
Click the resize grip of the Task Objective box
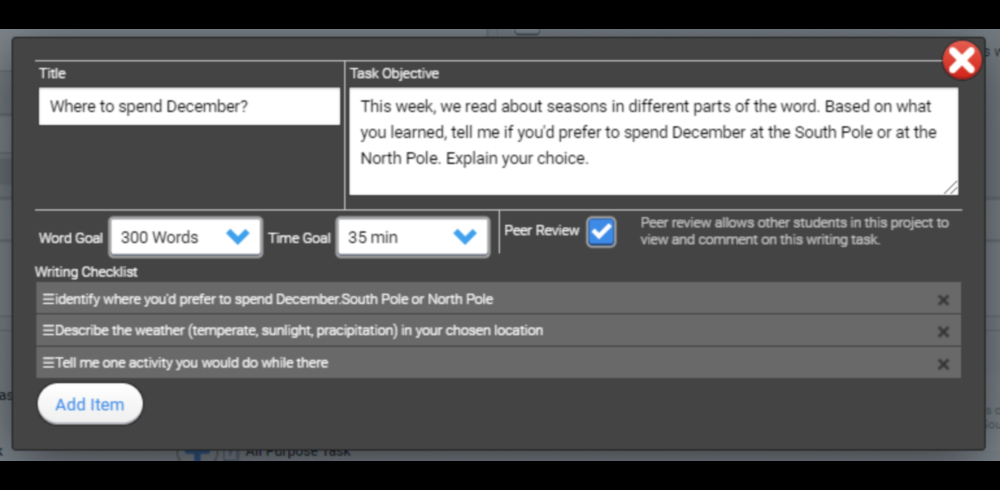[x=951, y=188]
